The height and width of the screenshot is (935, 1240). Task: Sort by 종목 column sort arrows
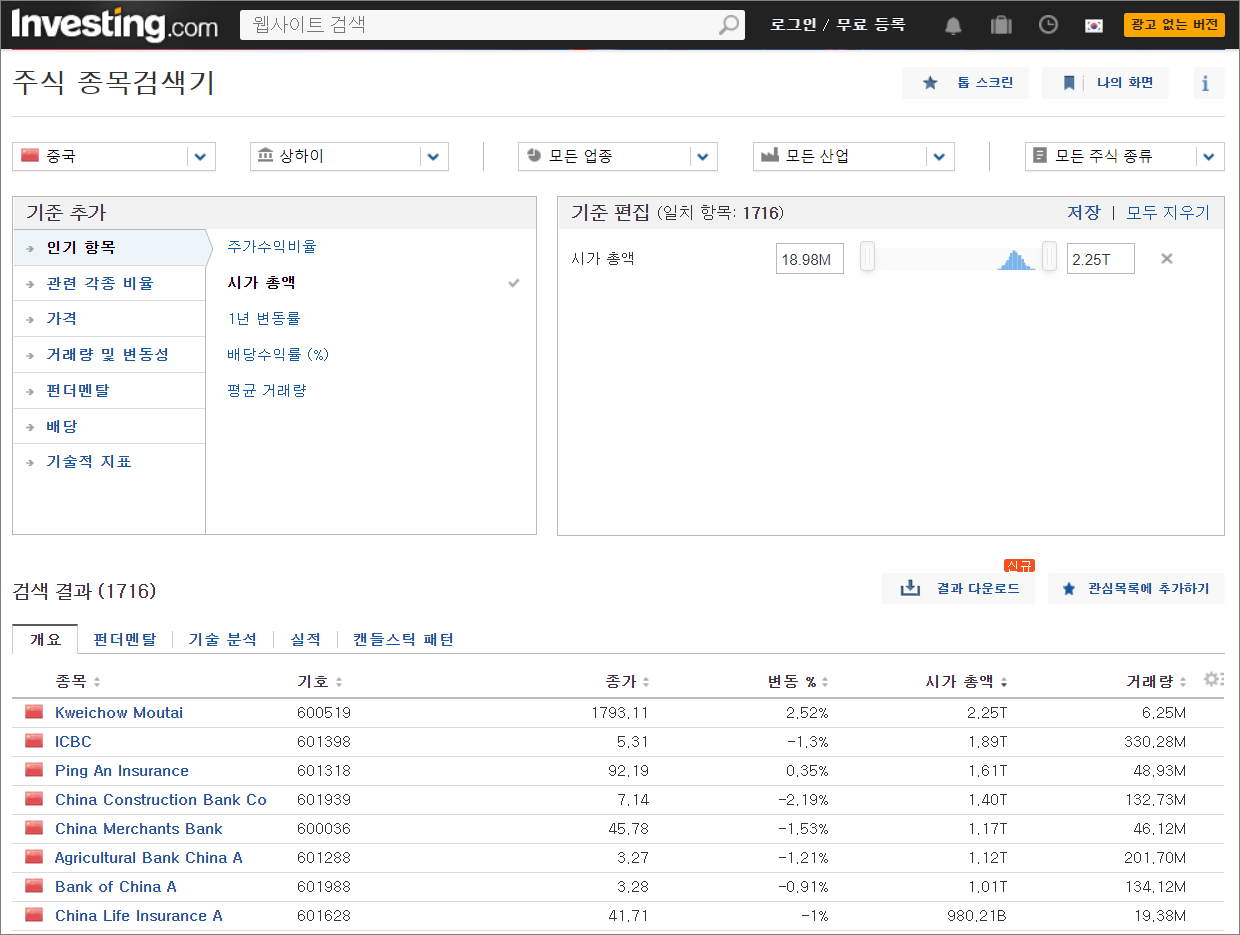click(97, 682)
